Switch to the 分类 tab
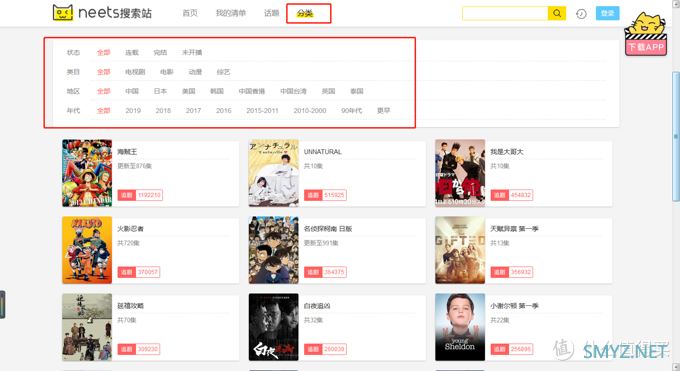 point(305,13)
